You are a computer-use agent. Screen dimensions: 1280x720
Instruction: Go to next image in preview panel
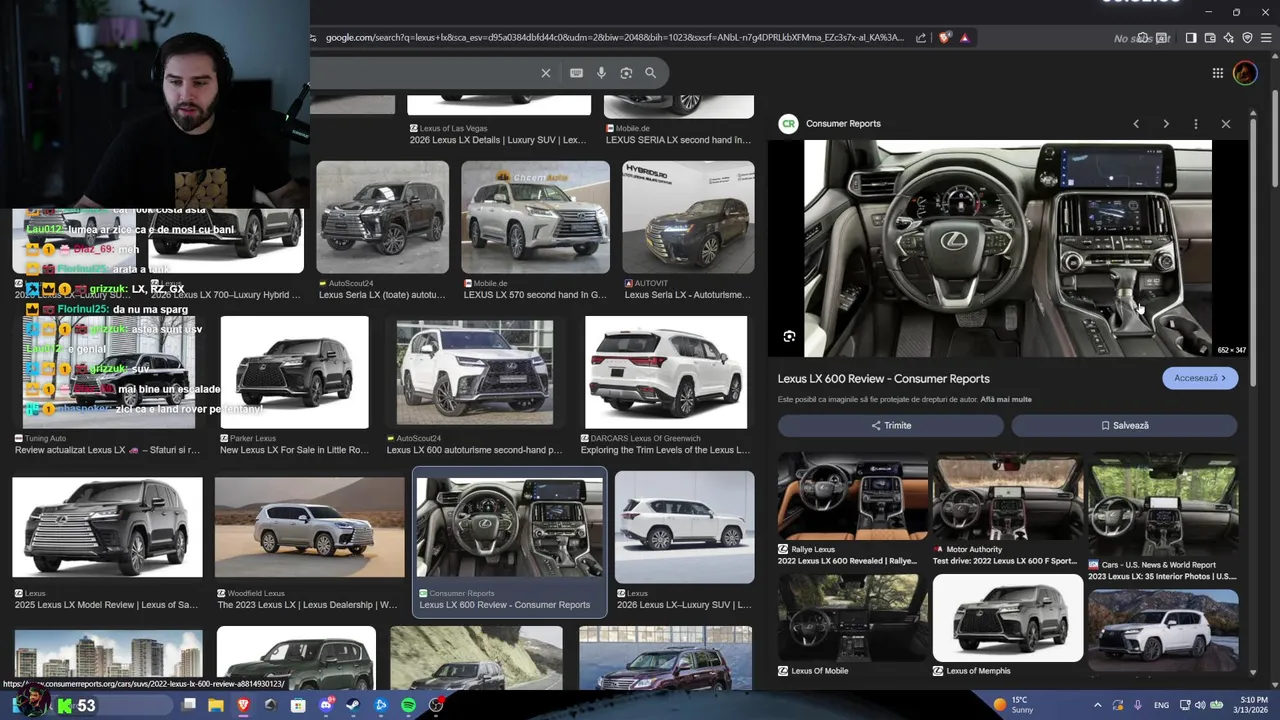coord(1166,124)
